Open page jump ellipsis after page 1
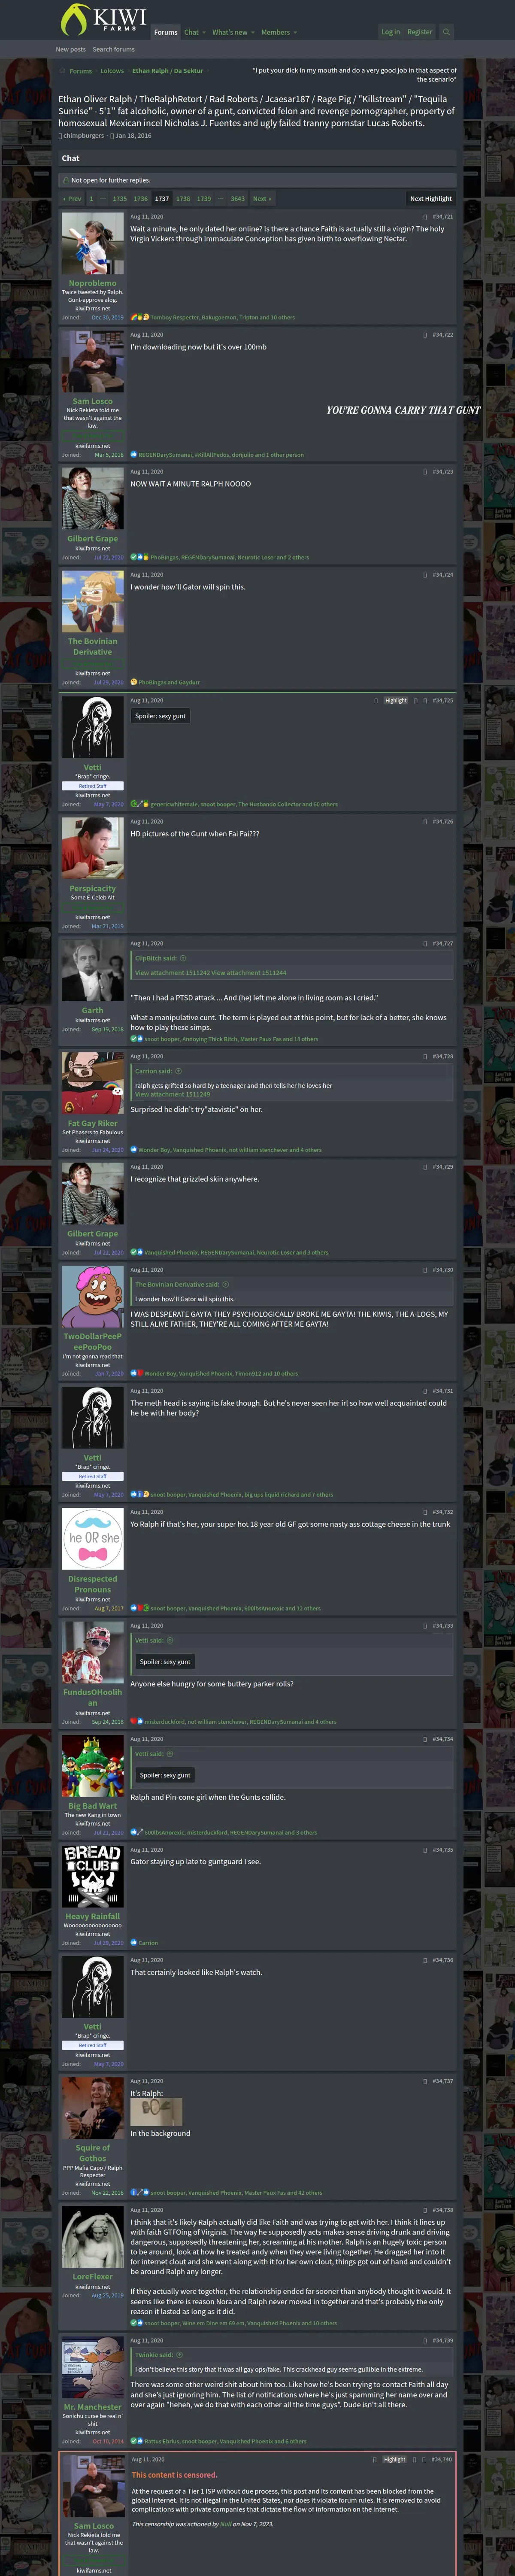The image size is (515, 2576). pos(103,199)
